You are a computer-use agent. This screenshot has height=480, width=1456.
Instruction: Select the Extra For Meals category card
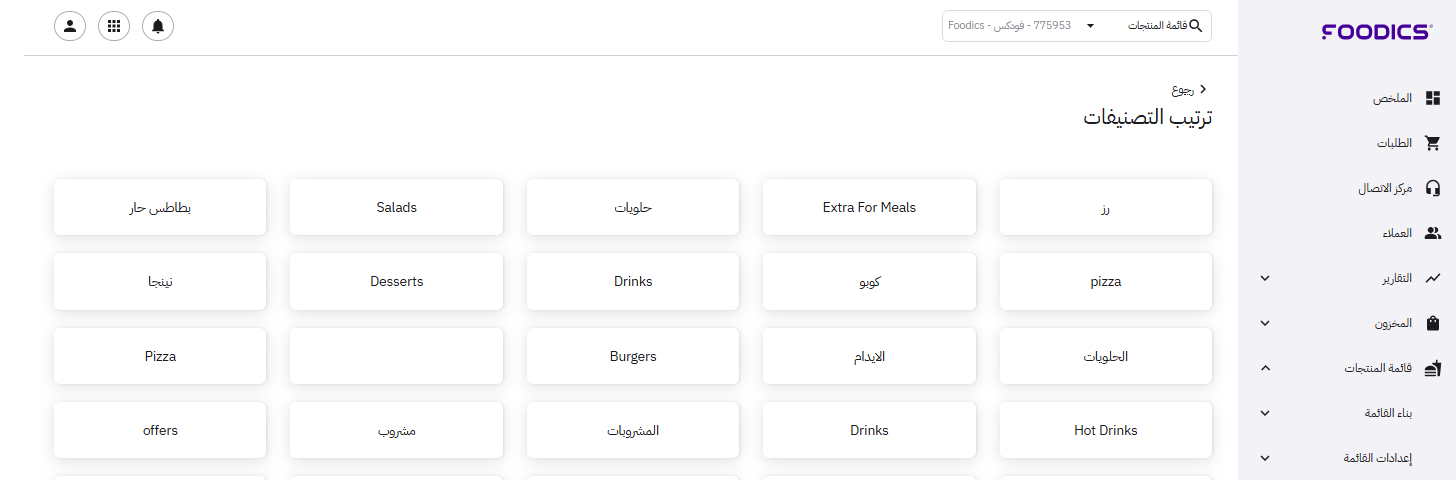point(869,207)
